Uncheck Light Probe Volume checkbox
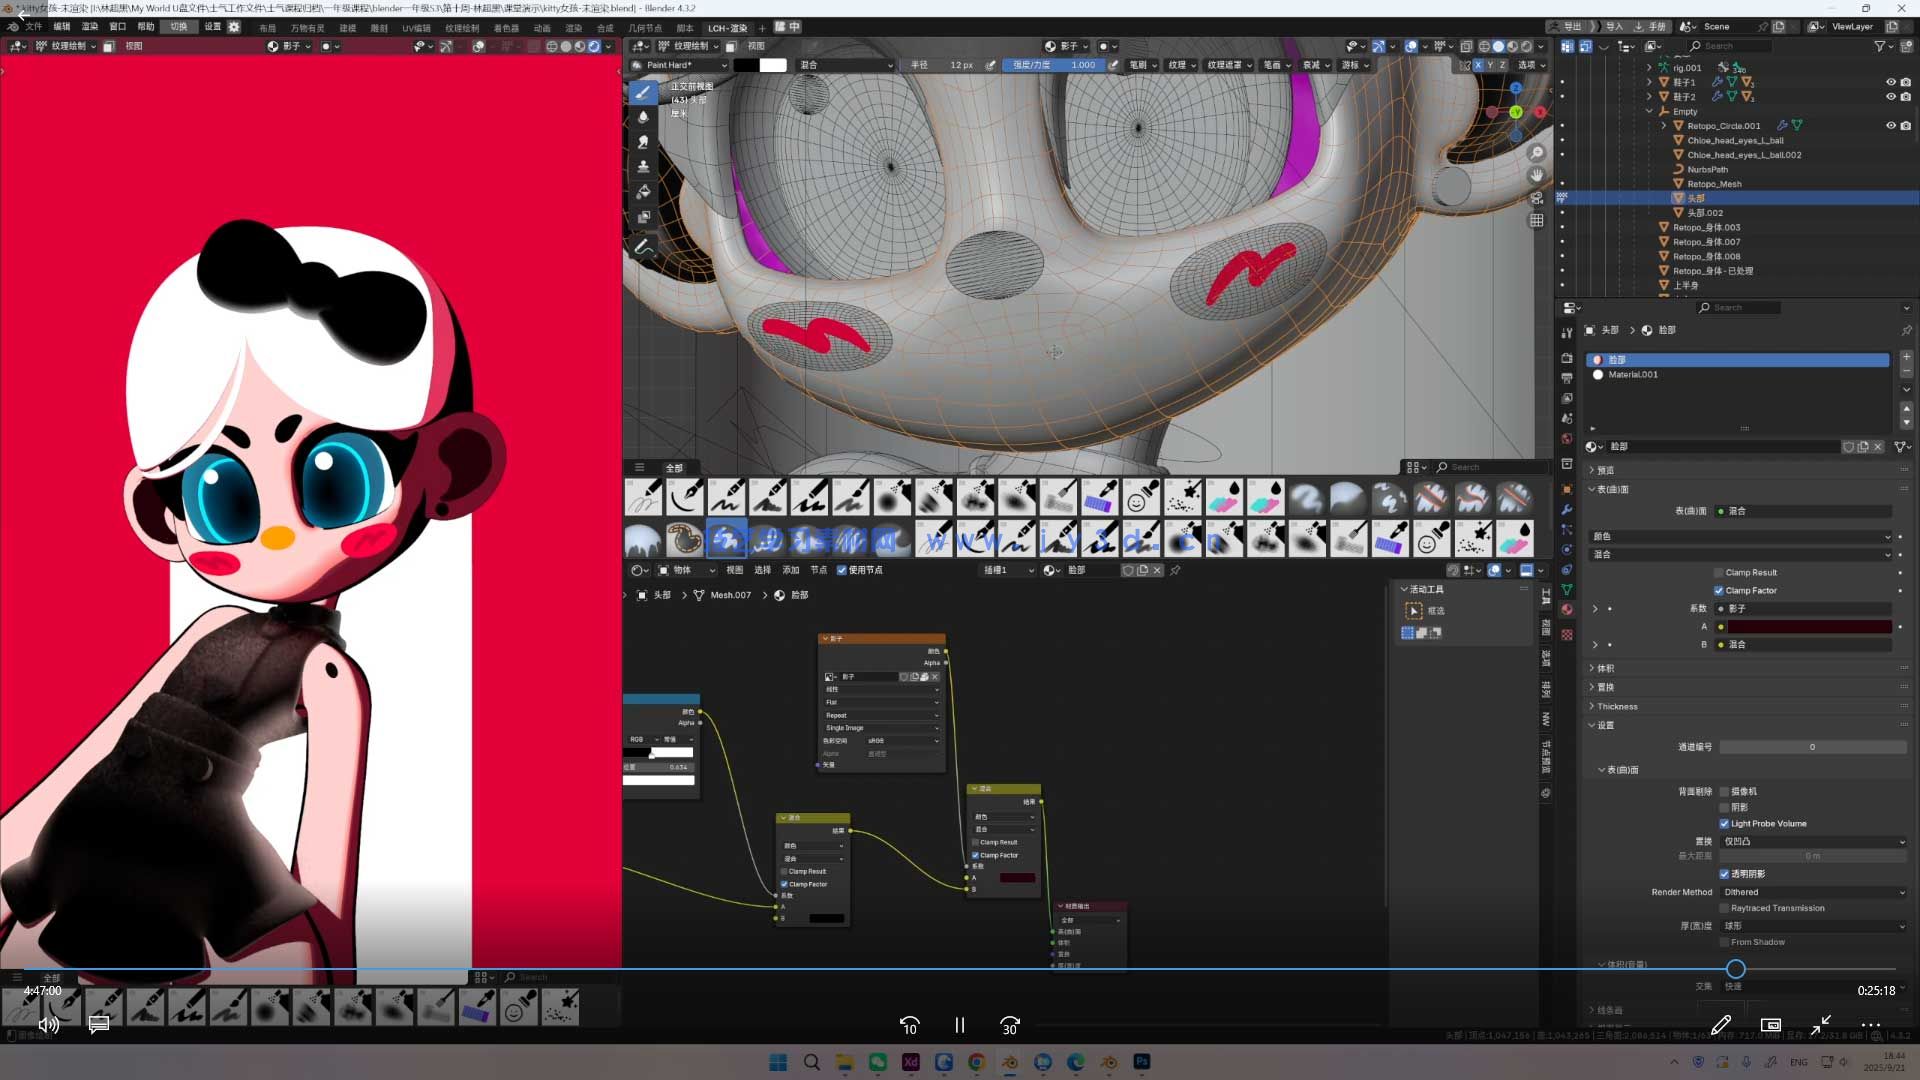 (1724, 824)
